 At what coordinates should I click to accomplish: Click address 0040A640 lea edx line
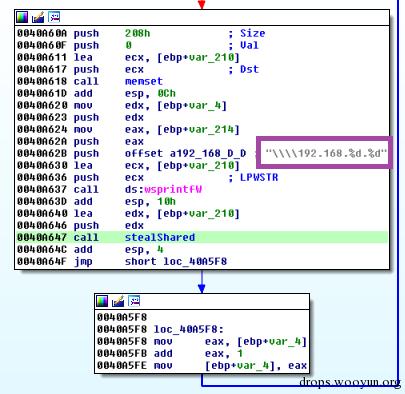(x=128, y=213)
